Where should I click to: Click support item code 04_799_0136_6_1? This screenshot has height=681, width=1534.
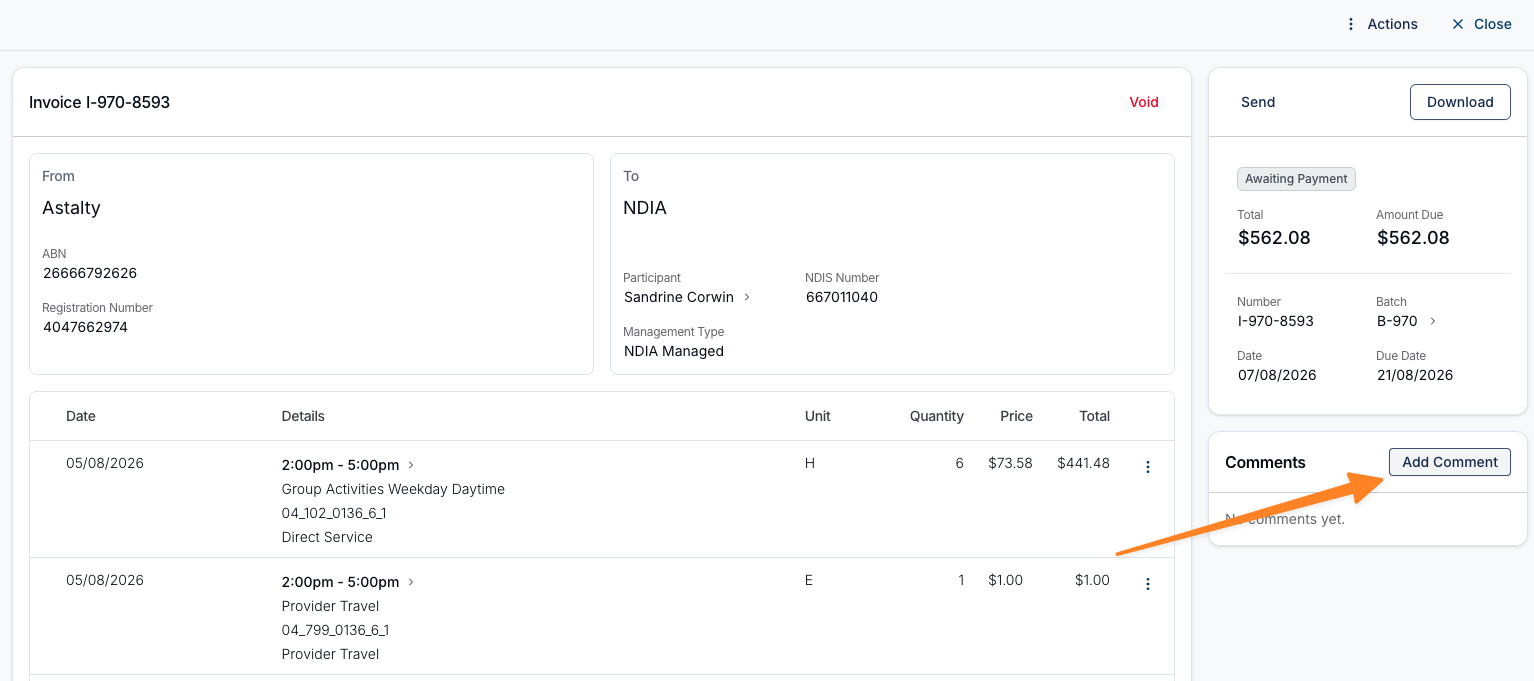(x=335, y=630)
